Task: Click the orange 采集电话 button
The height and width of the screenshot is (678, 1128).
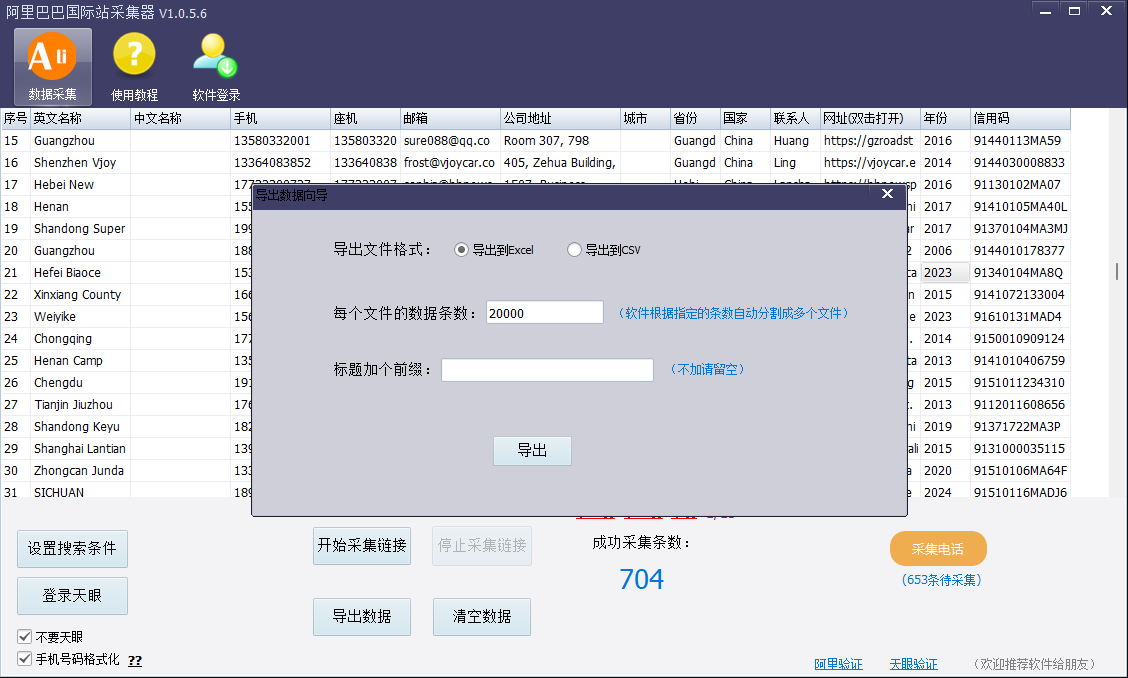Action: pos(938,549)
